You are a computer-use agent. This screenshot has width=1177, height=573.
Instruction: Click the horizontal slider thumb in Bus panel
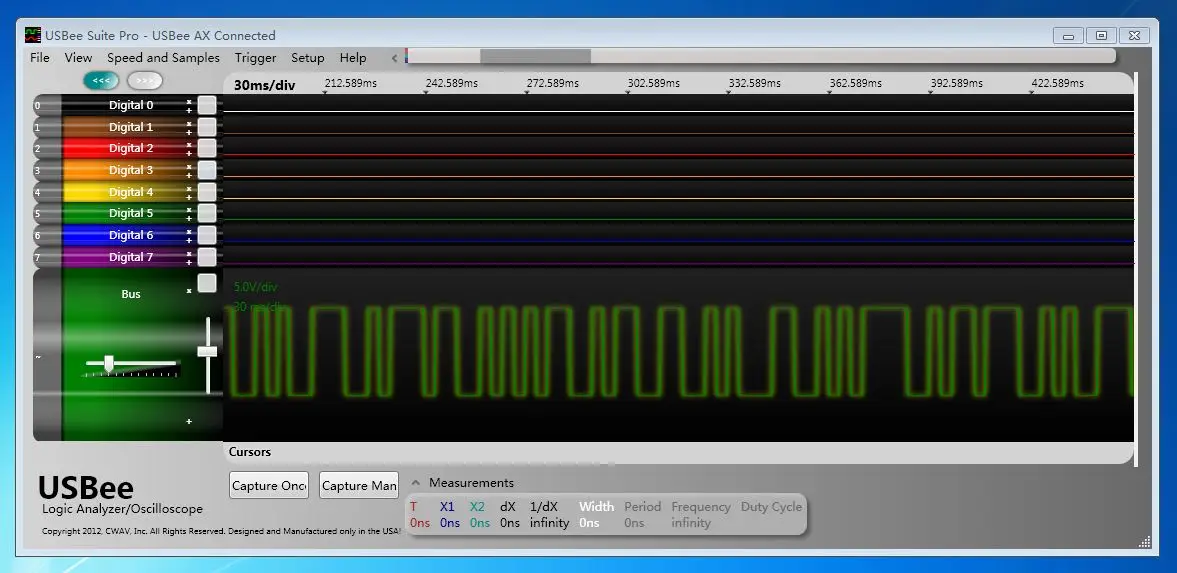[109, 363]
